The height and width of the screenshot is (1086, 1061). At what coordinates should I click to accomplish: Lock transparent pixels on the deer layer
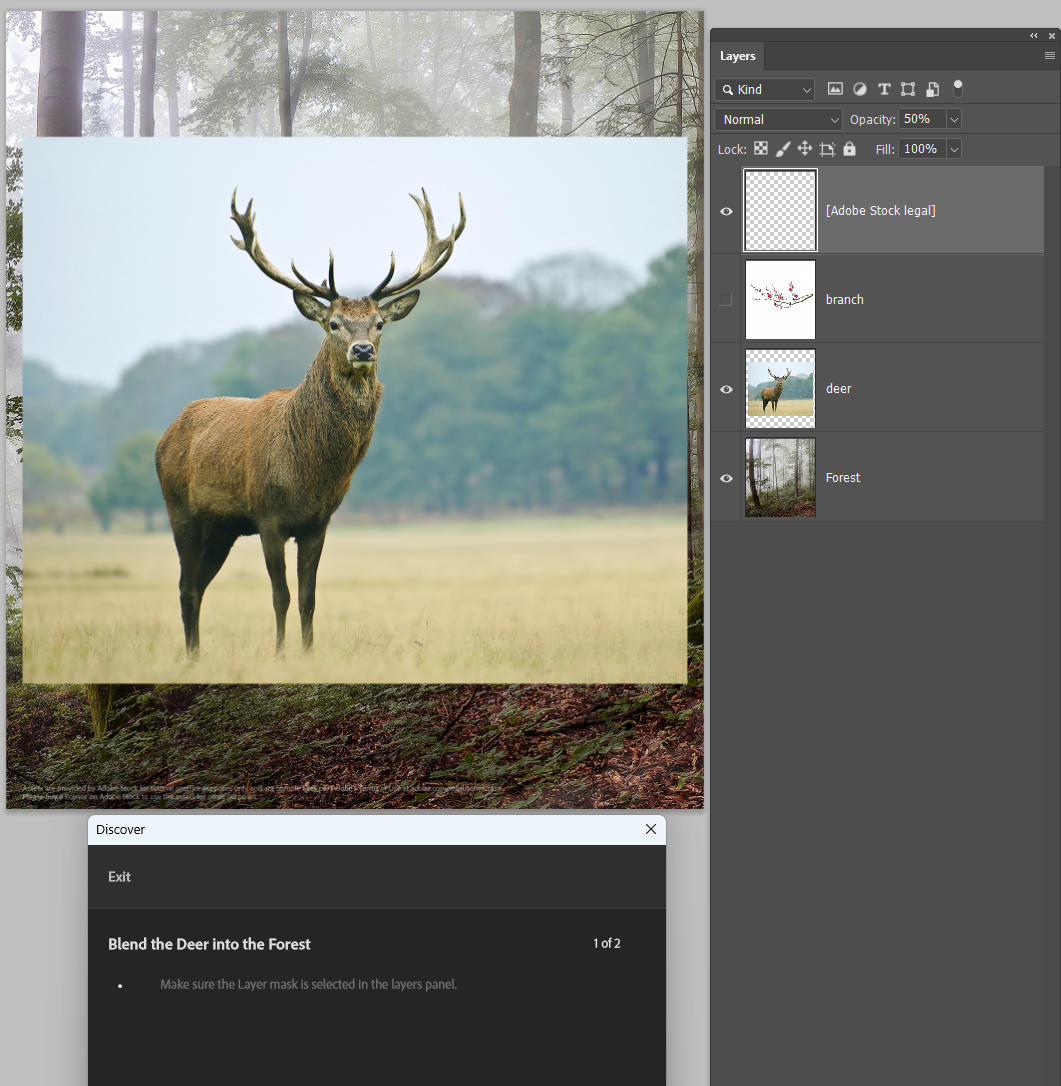760,148
